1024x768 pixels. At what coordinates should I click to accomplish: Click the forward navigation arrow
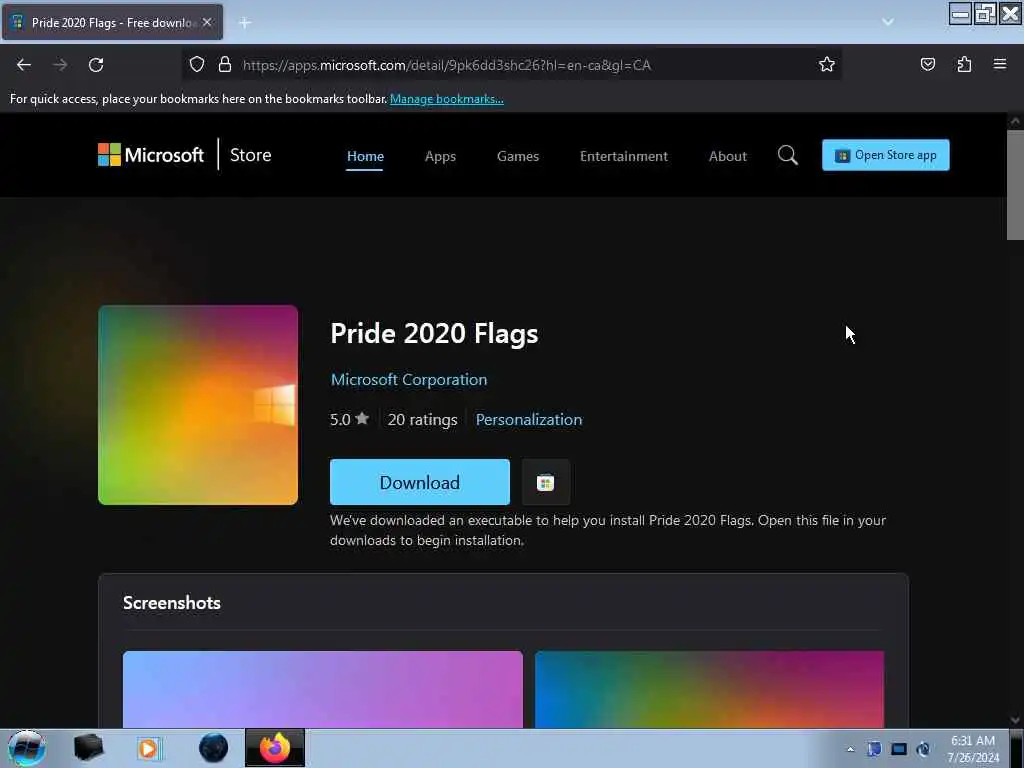click(x=60, y=65)
